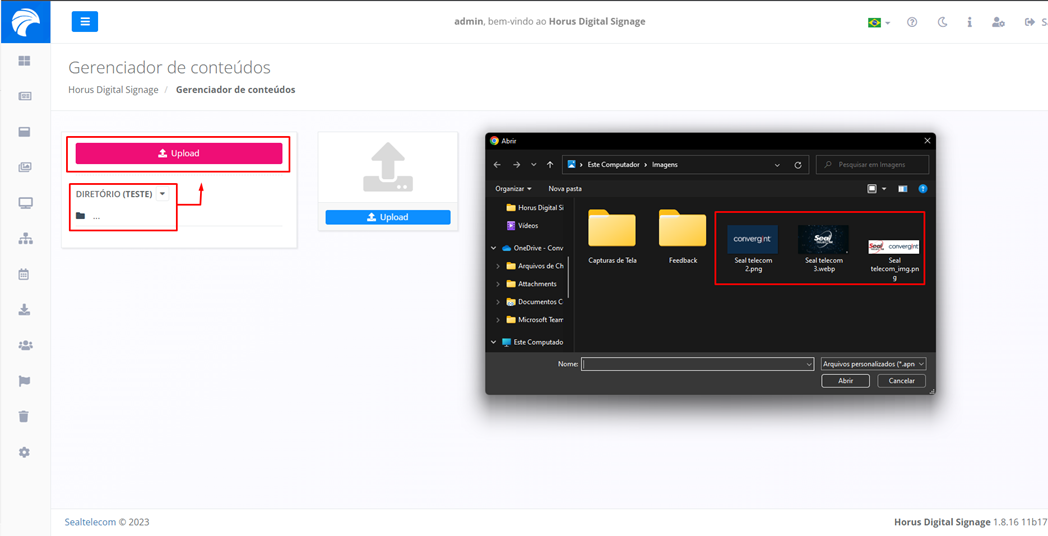The image size is (1048, 536).
Task: Click the pink Upload button
Action: tap(179, 153)
